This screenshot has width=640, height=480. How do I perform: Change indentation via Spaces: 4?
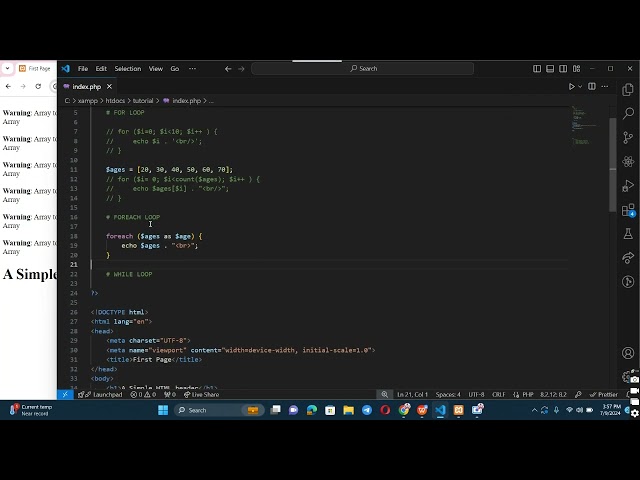(x=448, y=395)
